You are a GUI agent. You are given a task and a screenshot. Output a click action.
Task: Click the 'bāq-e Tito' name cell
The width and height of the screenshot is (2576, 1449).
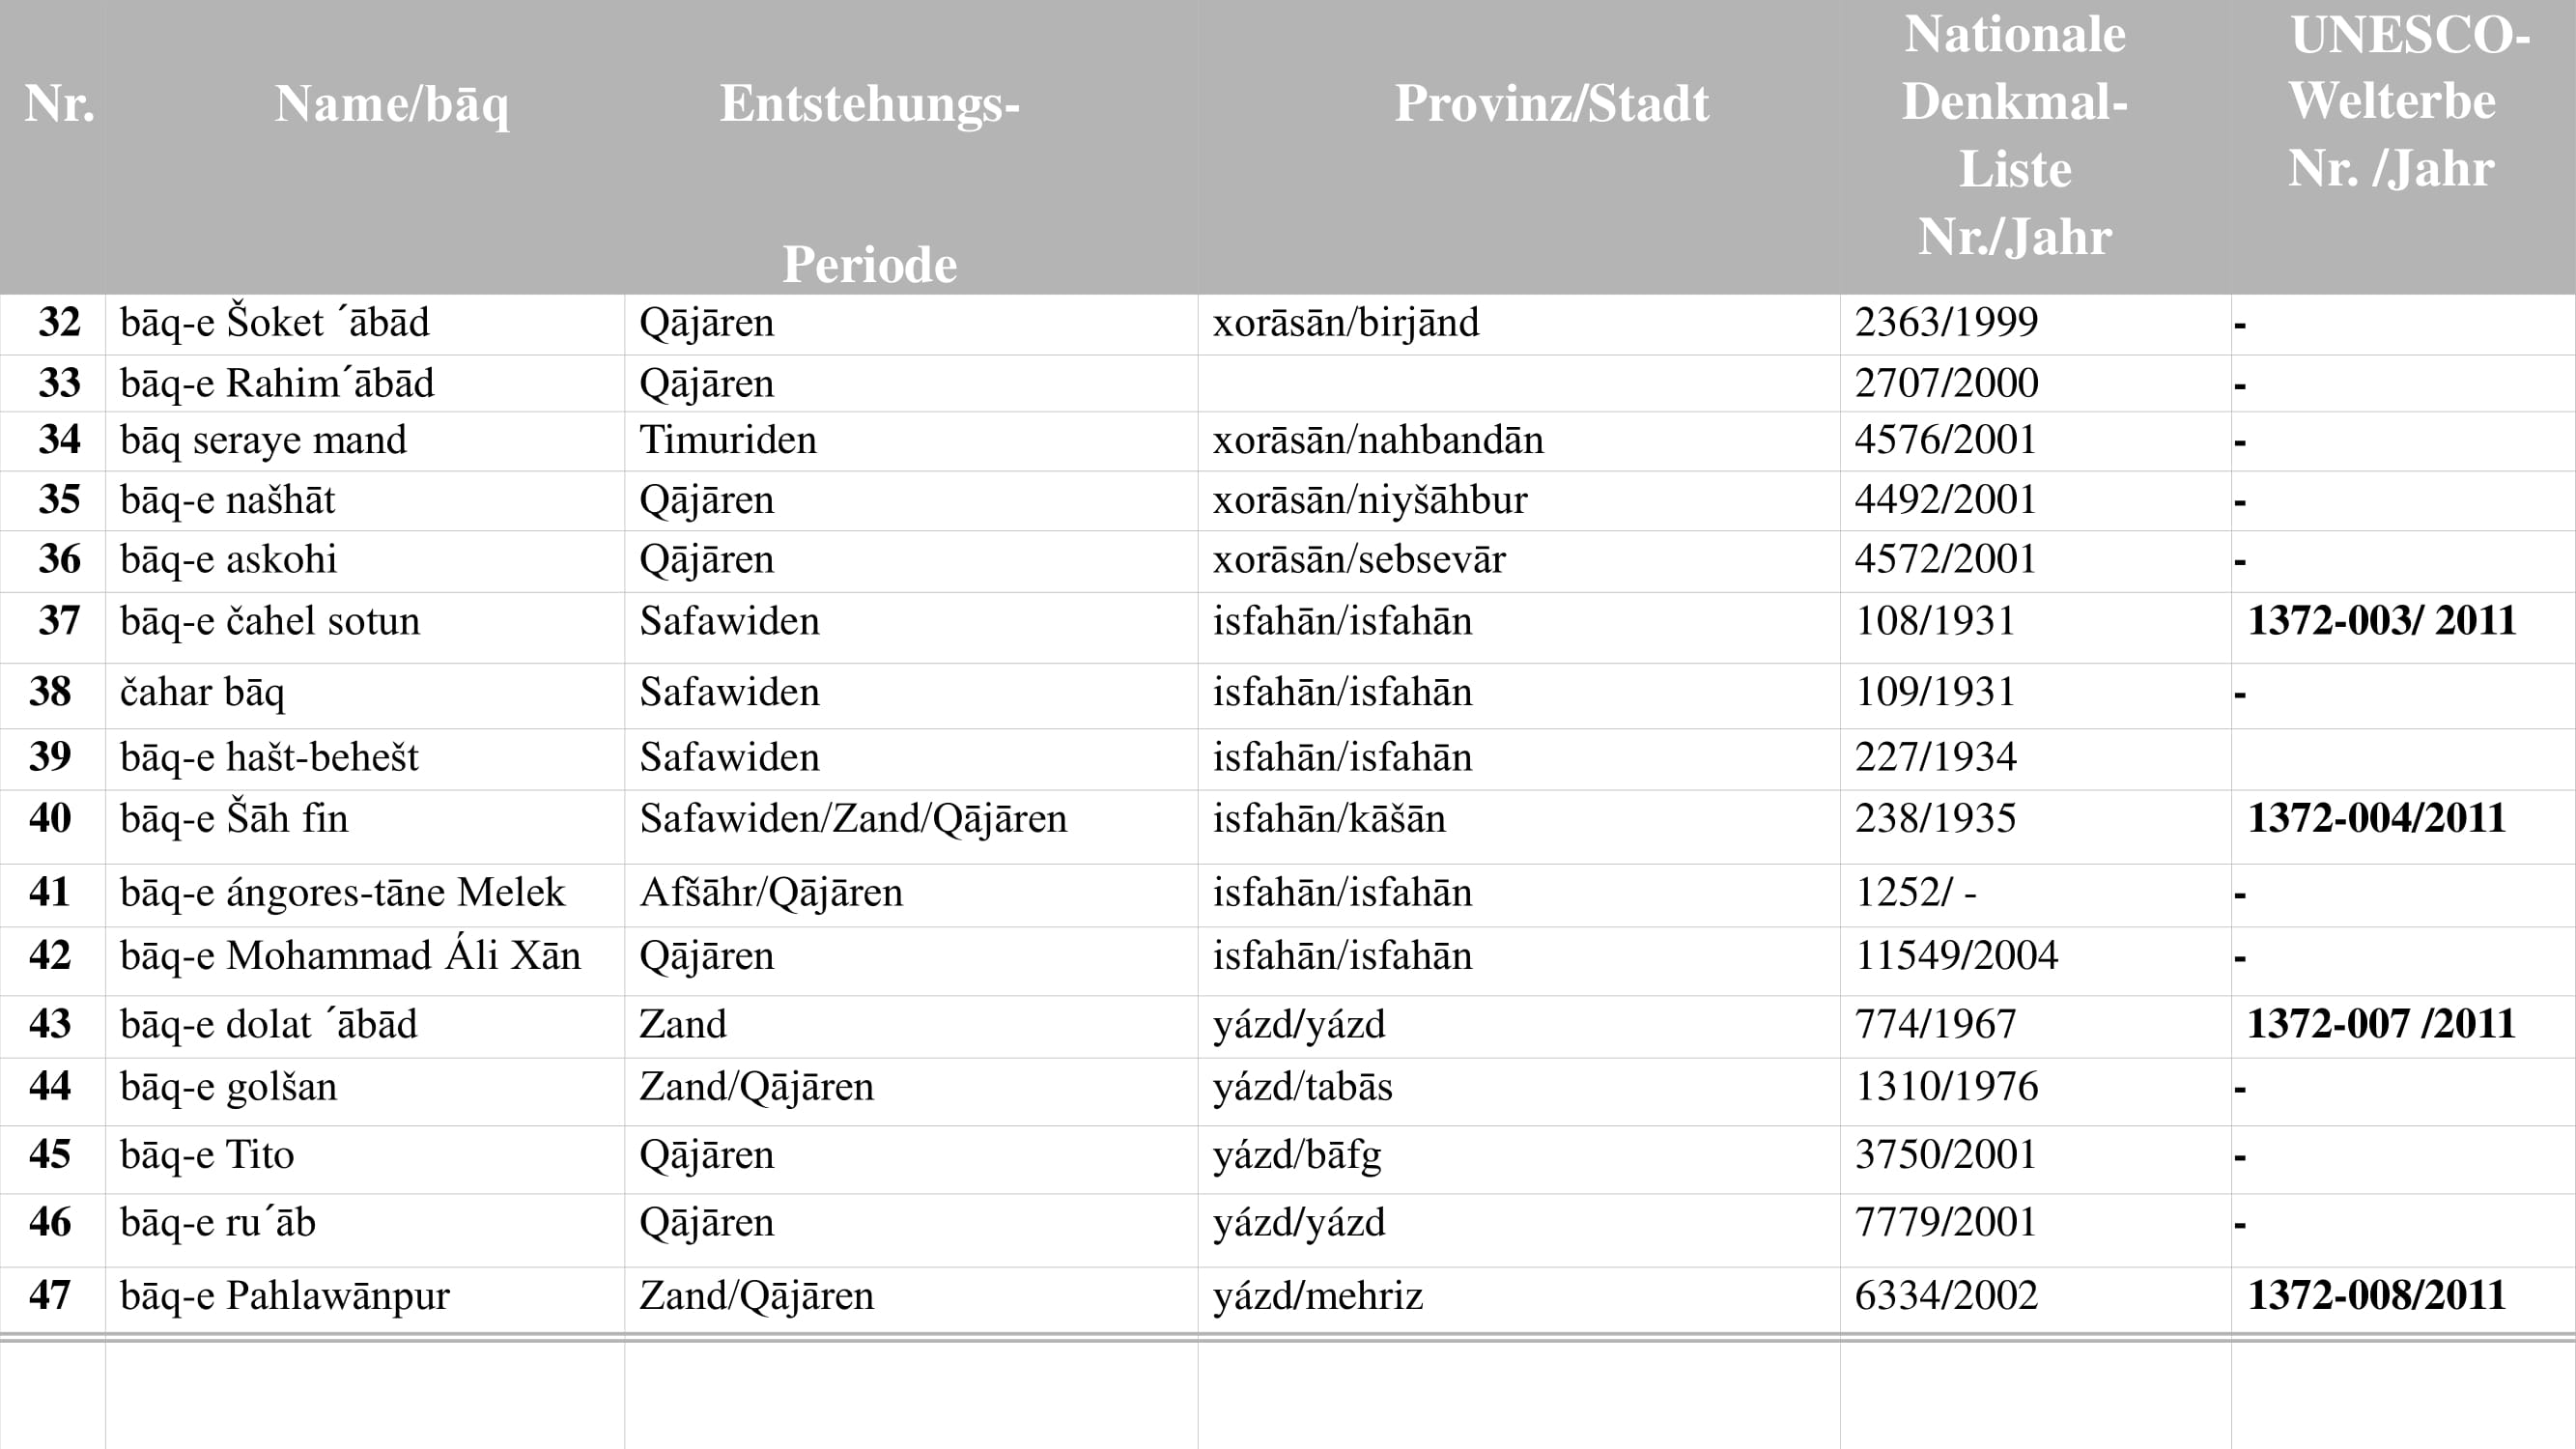[x=207, y=1155]
